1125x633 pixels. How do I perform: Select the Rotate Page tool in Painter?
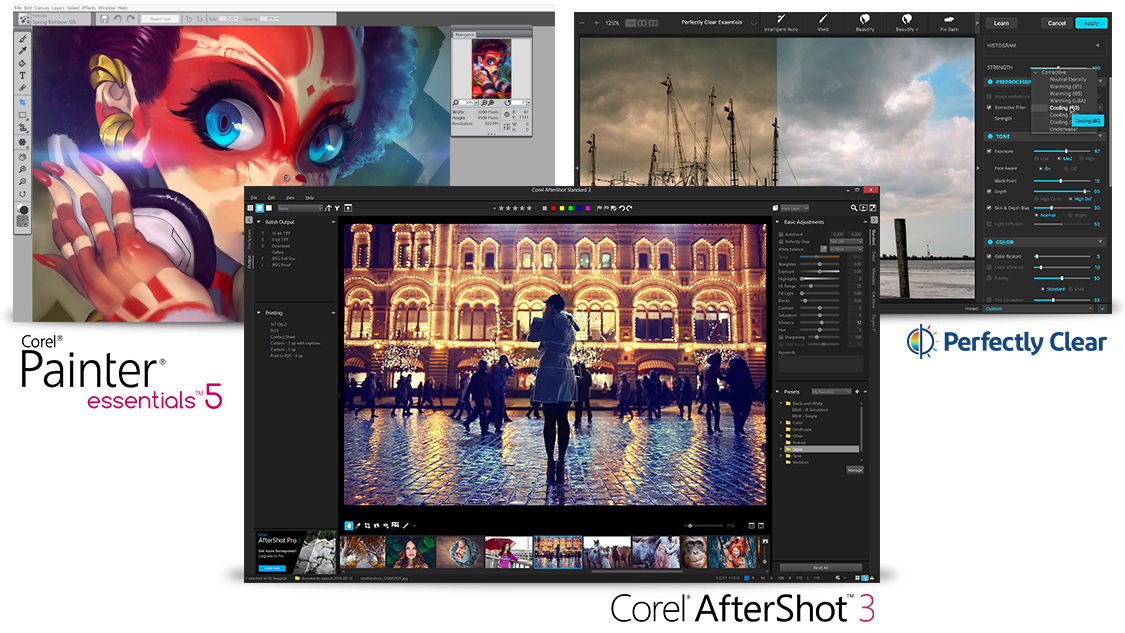point(22,194)
